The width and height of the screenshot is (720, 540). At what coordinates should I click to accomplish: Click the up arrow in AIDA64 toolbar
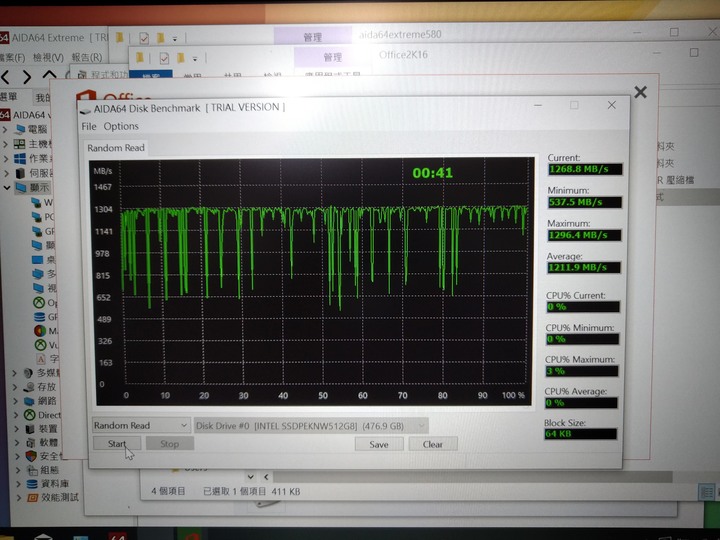click(x=49, y=75)
